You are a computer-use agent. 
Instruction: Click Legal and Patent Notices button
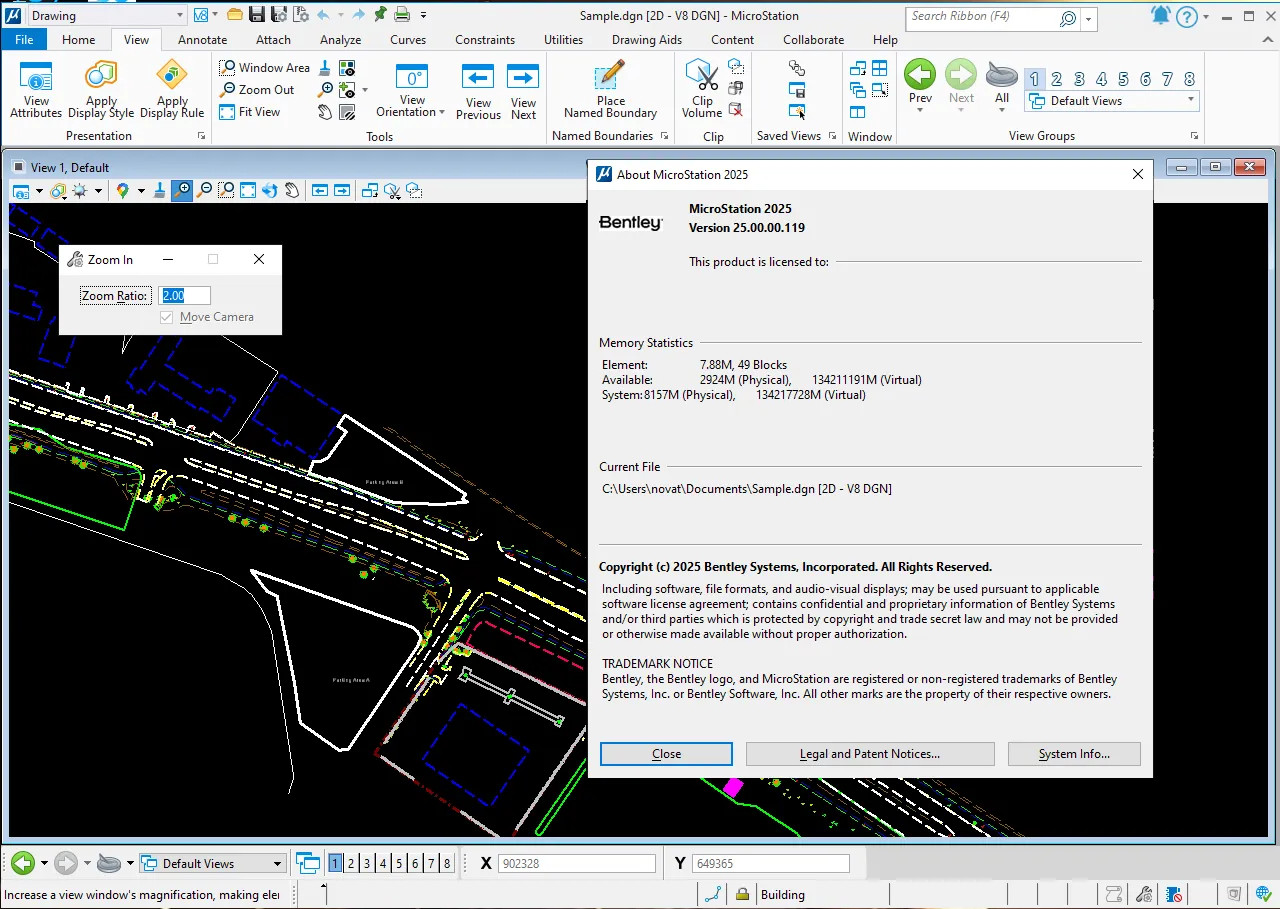point(870,754)
